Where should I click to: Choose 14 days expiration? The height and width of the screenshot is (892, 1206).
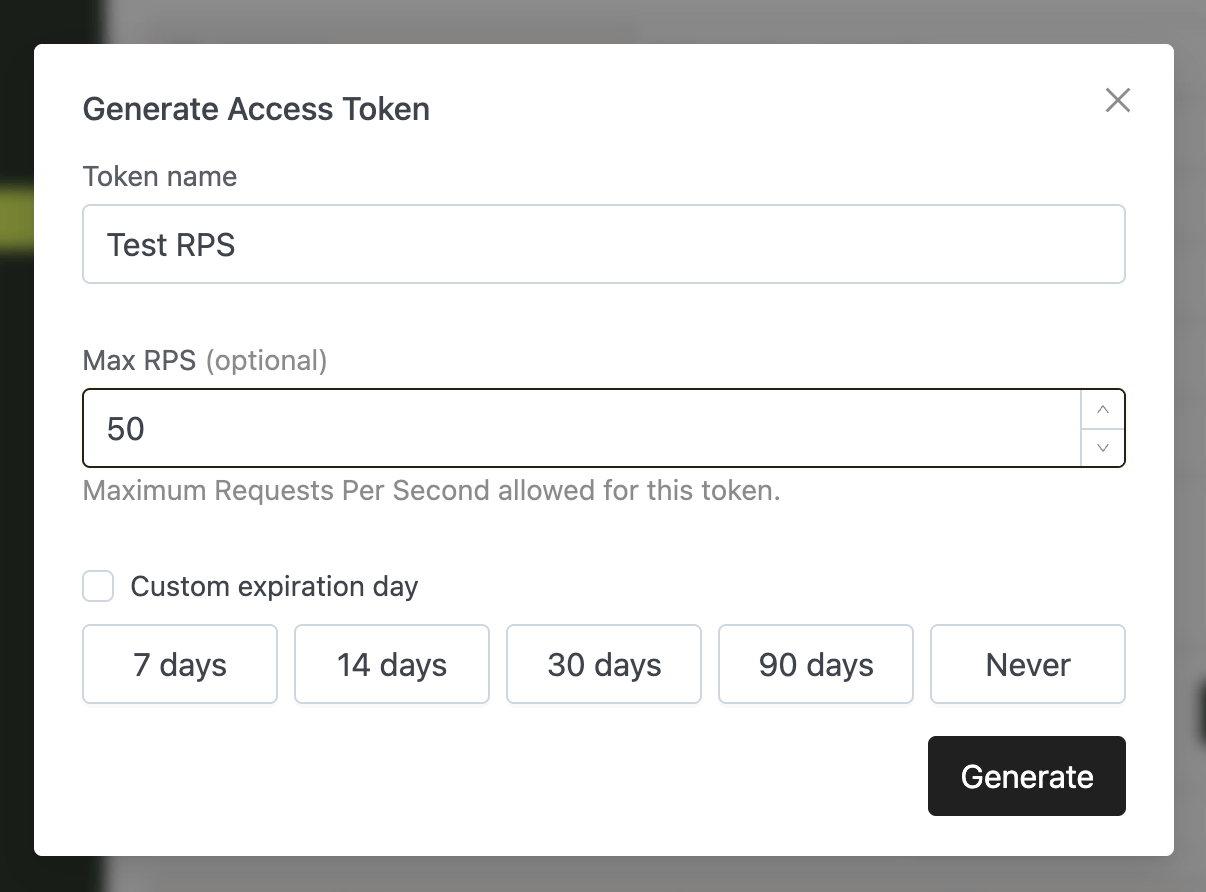click(392, 665)
